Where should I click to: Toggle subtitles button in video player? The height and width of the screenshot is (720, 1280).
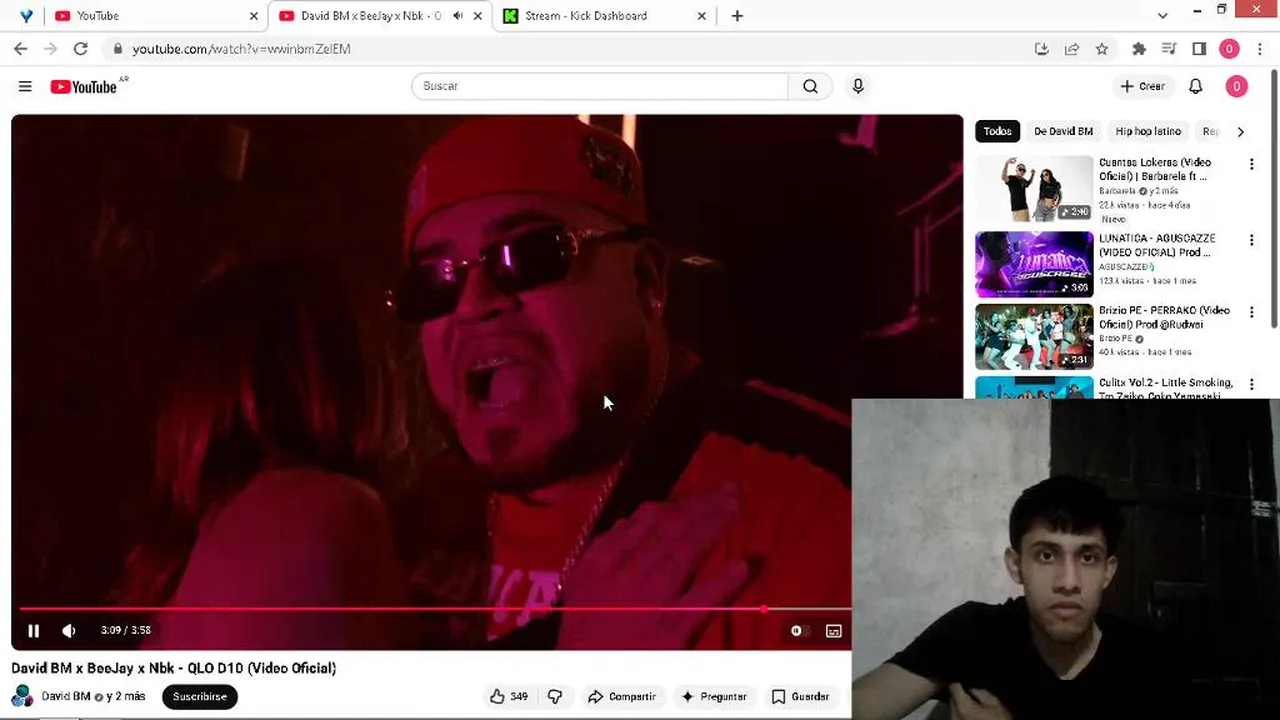click(x=833, y=631)
